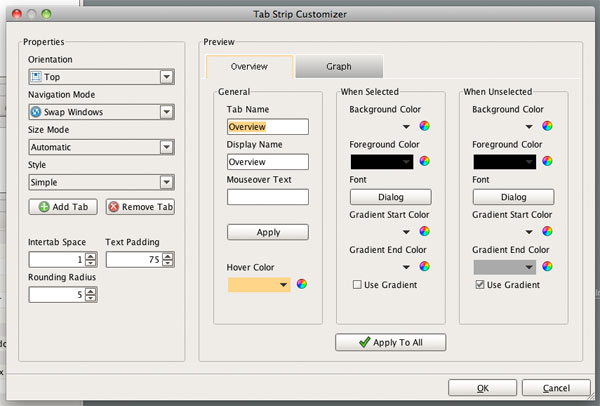Open color picker for Selected Gradient Start Color

click(x=424, y=231)
